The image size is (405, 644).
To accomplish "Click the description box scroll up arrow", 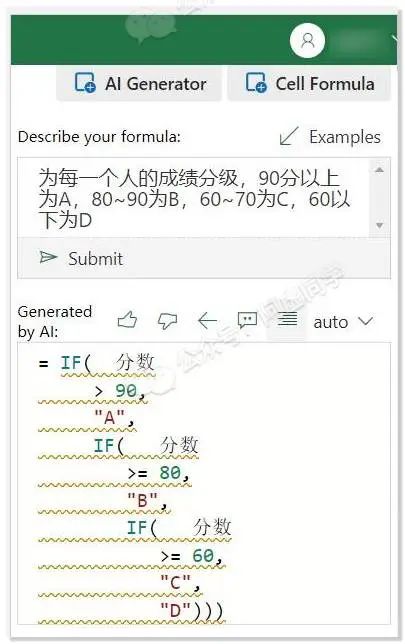I will point(380,170).
